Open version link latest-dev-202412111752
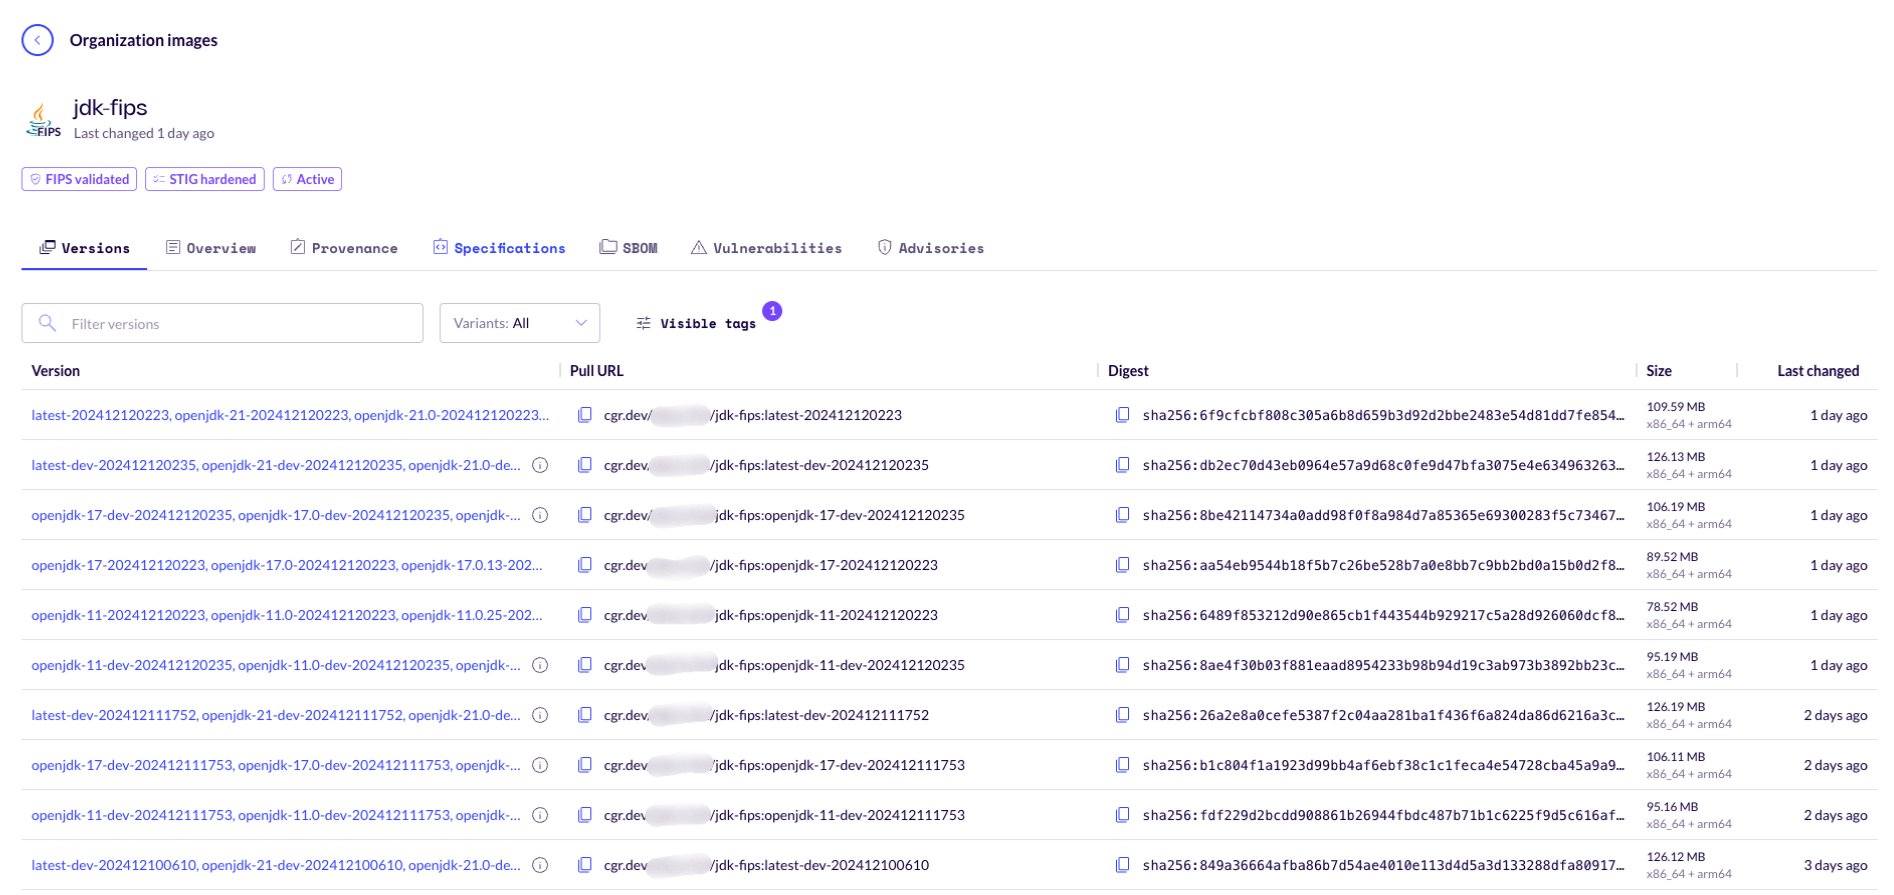1894x895 pixels. click(x=115, y=715)
